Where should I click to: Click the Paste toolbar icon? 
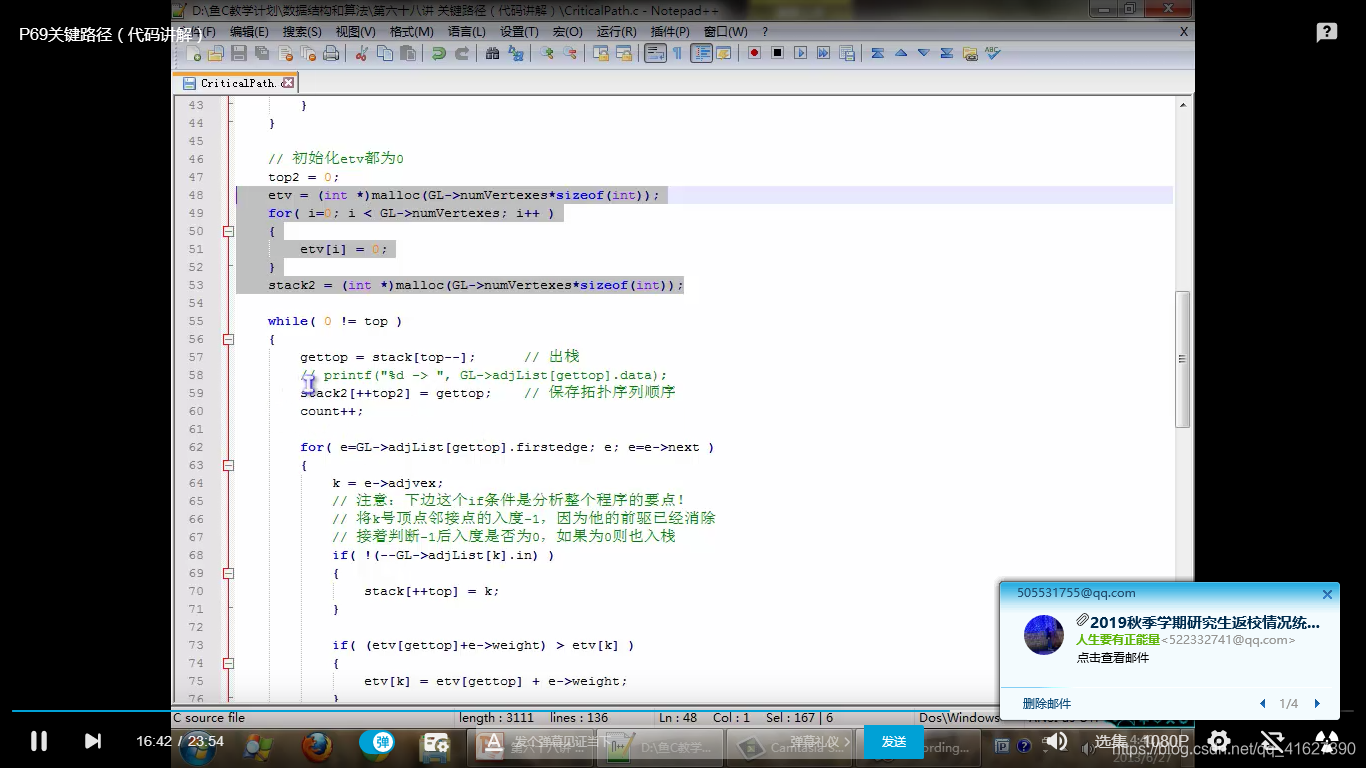(407, 53)
